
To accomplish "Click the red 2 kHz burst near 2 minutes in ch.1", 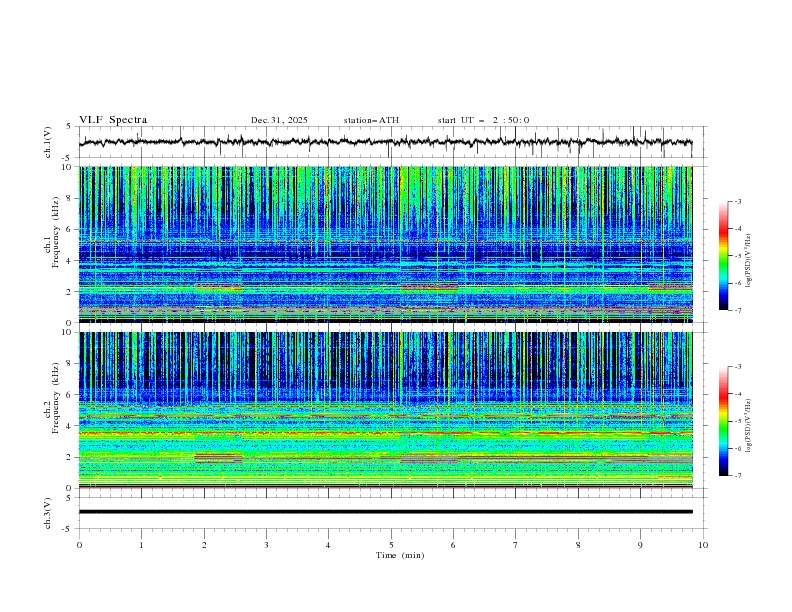I will tap(219, 287).
